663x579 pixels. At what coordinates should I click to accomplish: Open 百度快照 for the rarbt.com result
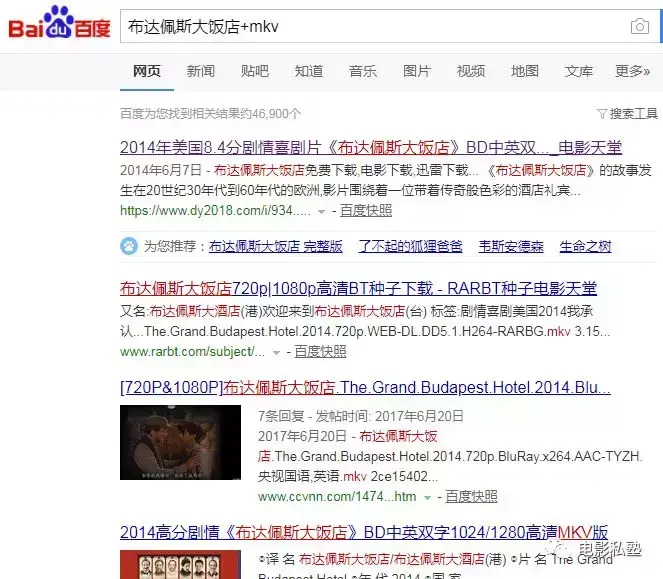320,352
